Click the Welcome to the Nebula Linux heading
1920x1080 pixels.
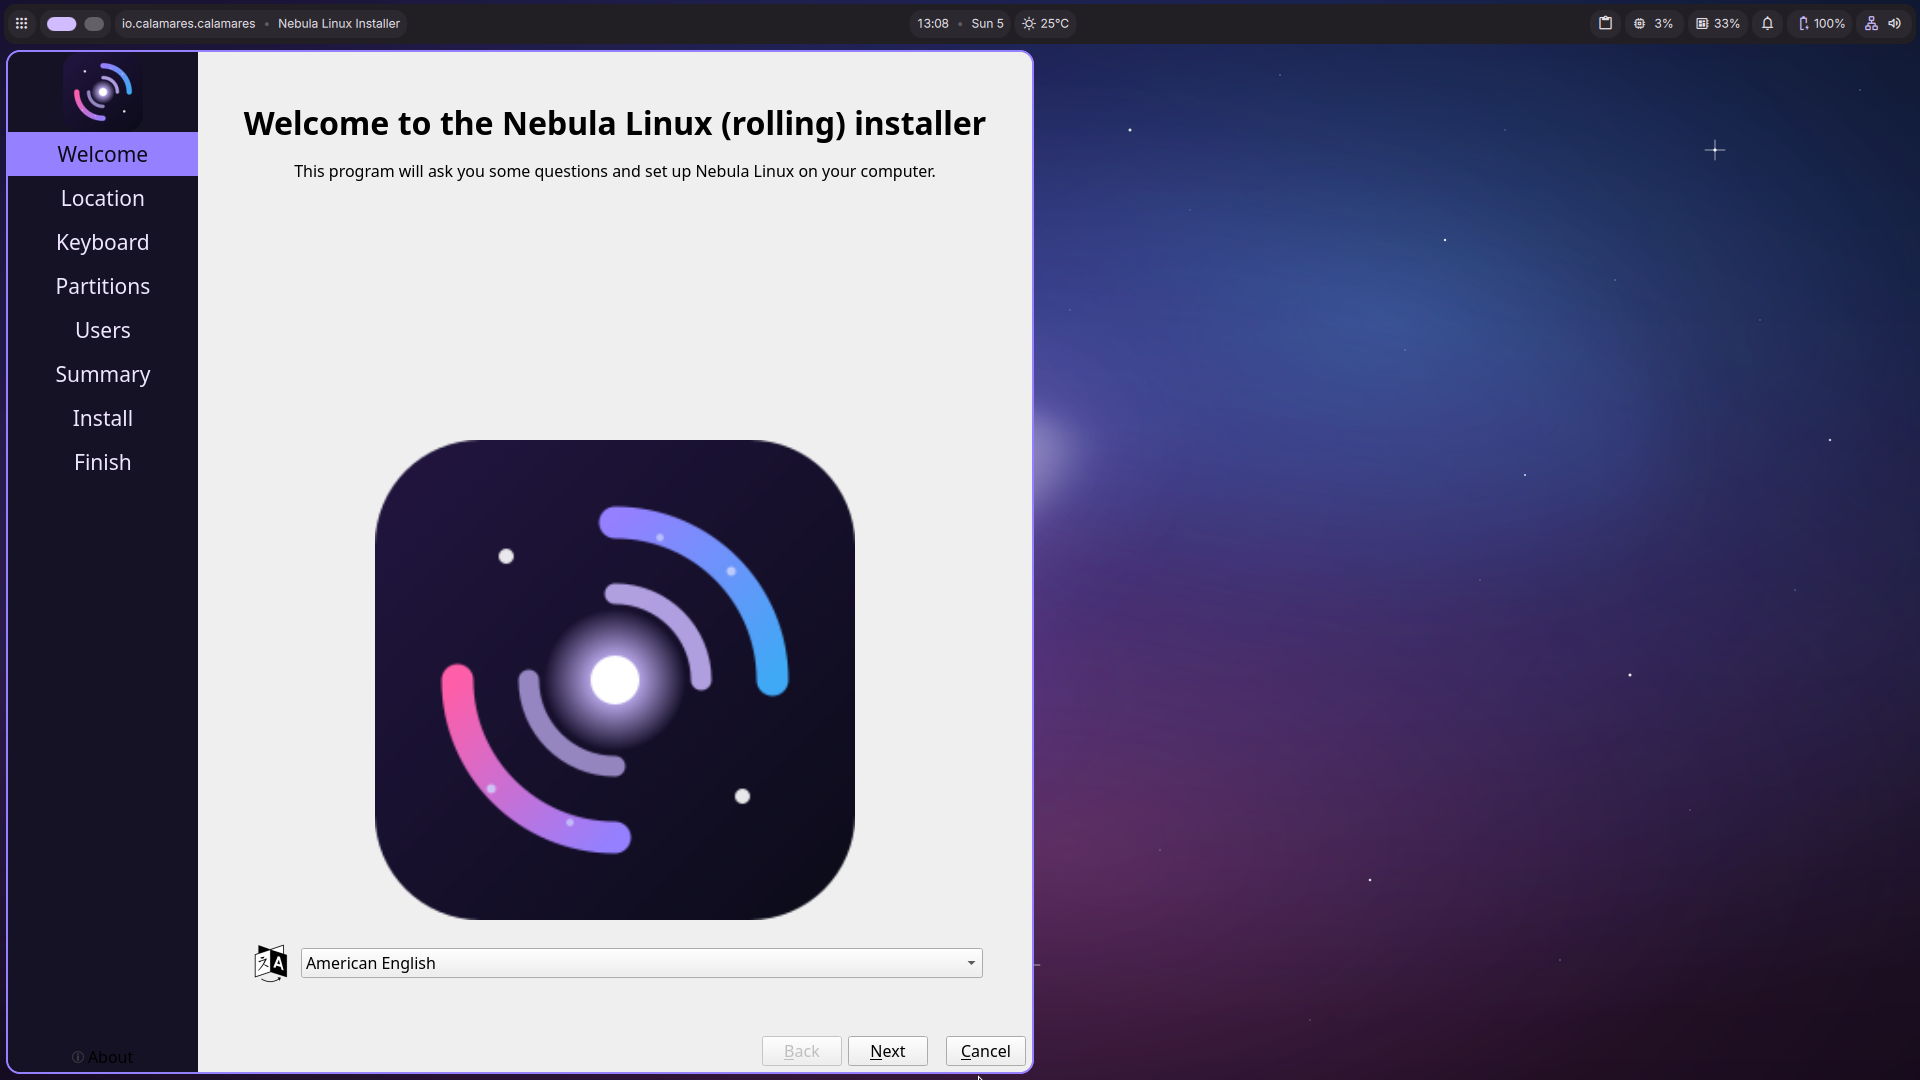tap(615, 123)
